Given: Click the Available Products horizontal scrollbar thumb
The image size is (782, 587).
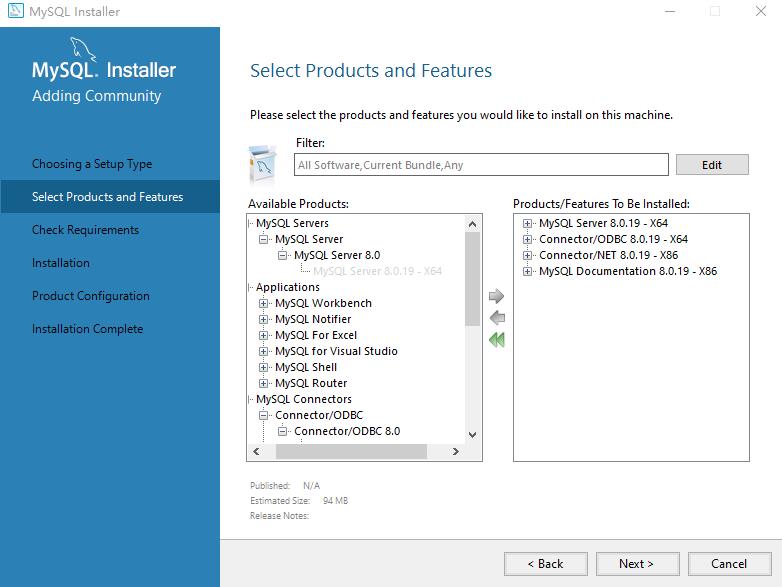Looking at the screenshot, I should pyautogui.click(x=351, y=451).
